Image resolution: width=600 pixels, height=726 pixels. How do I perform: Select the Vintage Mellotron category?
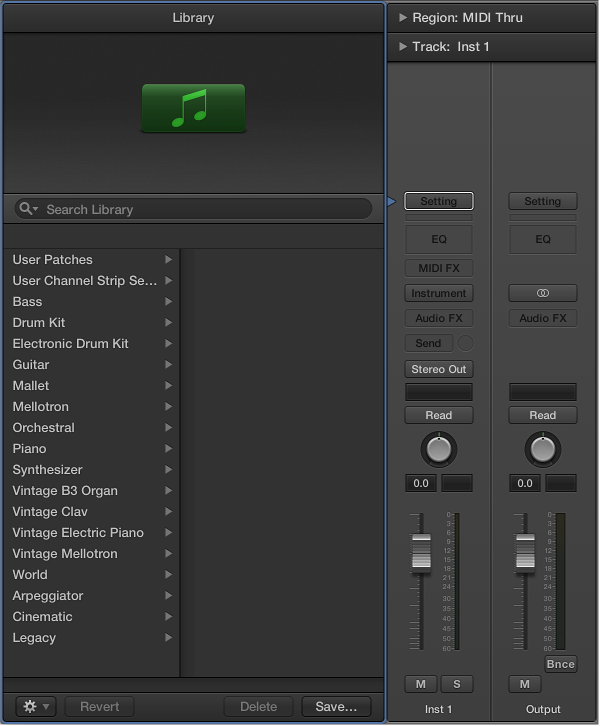coord(92,554)
